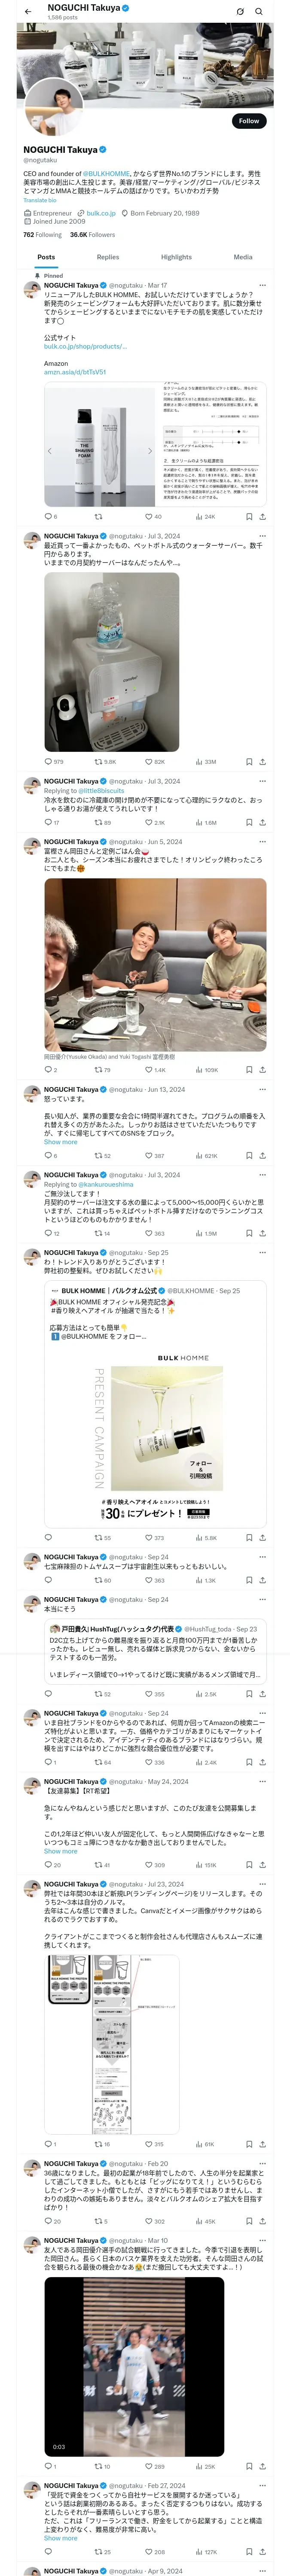Expand Show more on the Jun 13, 2024 post
The image size is (290, 2576).
tap(60, 1142)
